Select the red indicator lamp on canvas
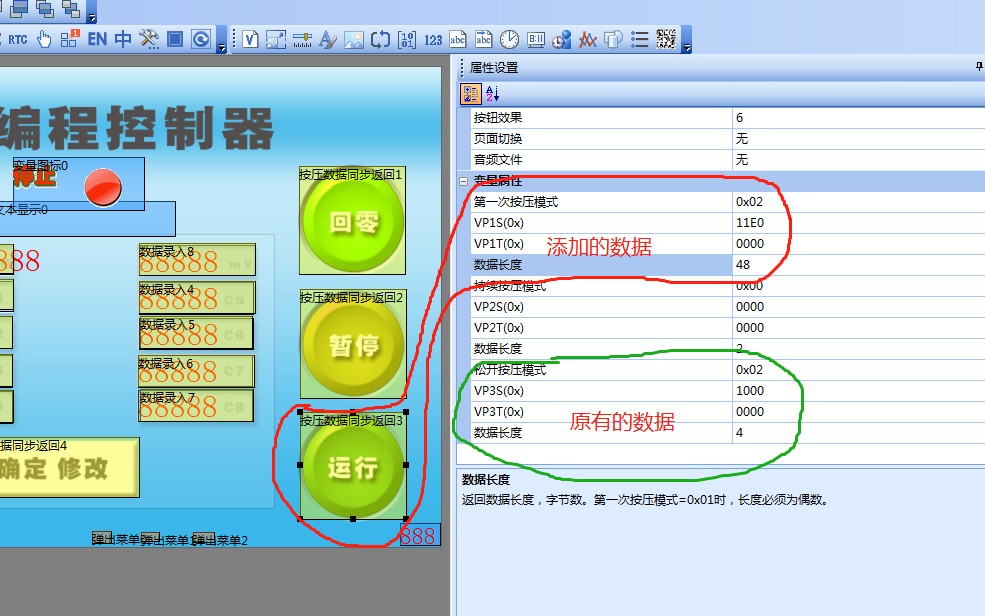 (103, 187)
